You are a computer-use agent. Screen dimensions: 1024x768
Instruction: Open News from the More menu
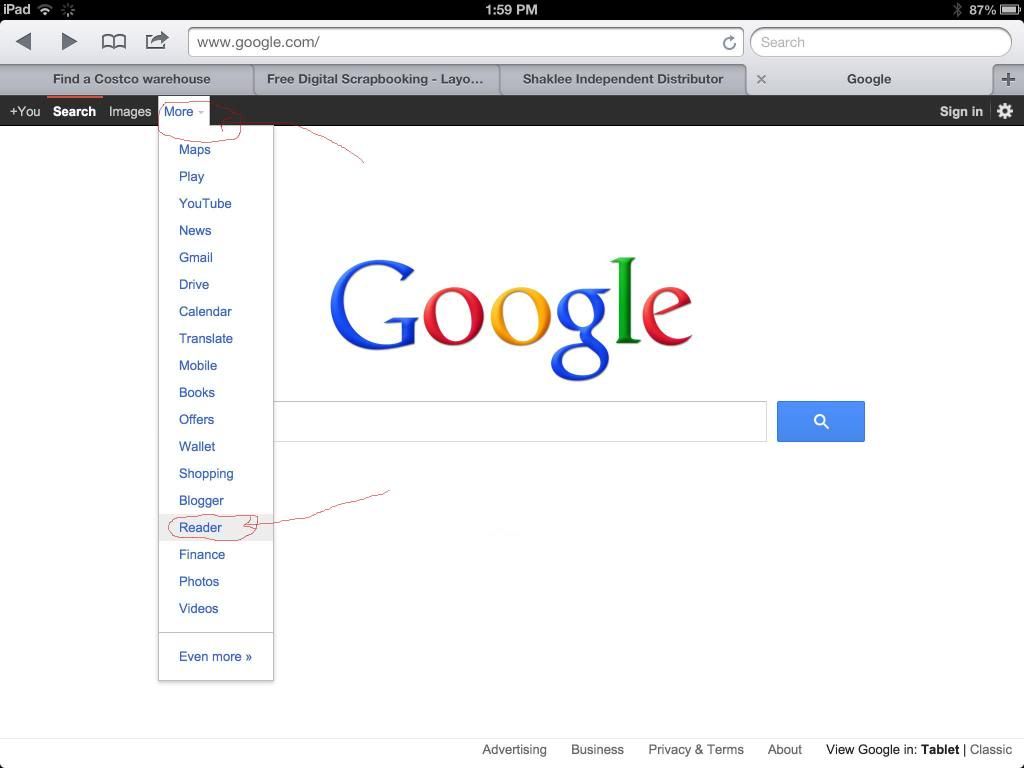point(195,231)
